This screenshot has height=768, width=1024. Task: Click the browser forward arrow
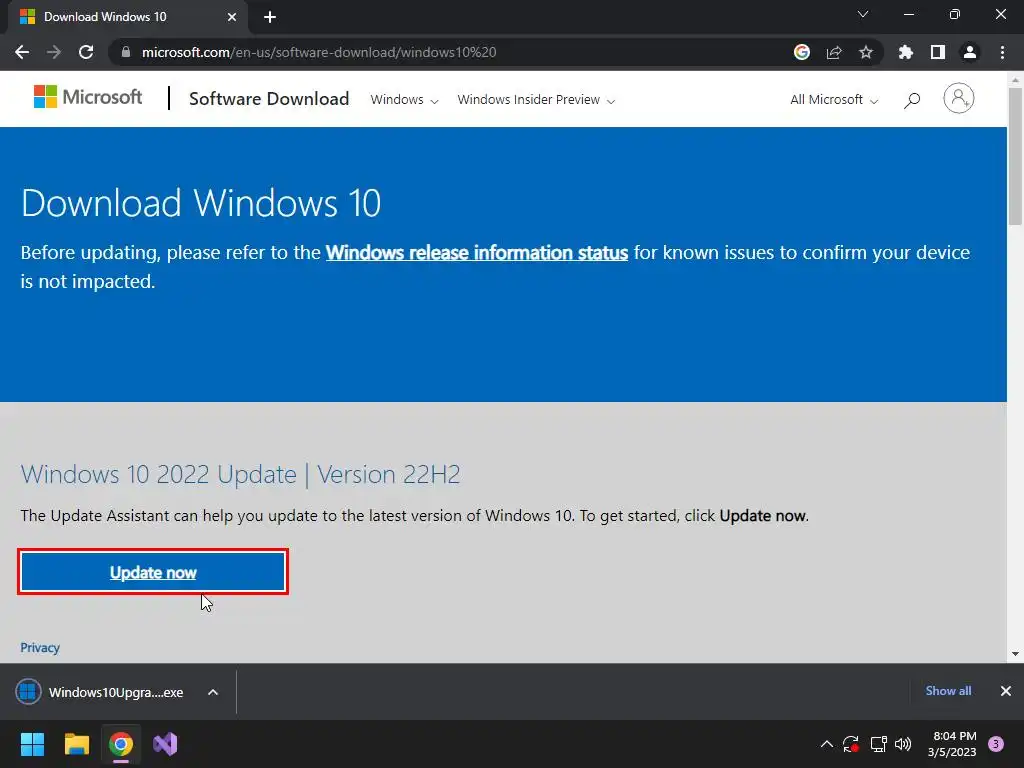tap(54, 52)
